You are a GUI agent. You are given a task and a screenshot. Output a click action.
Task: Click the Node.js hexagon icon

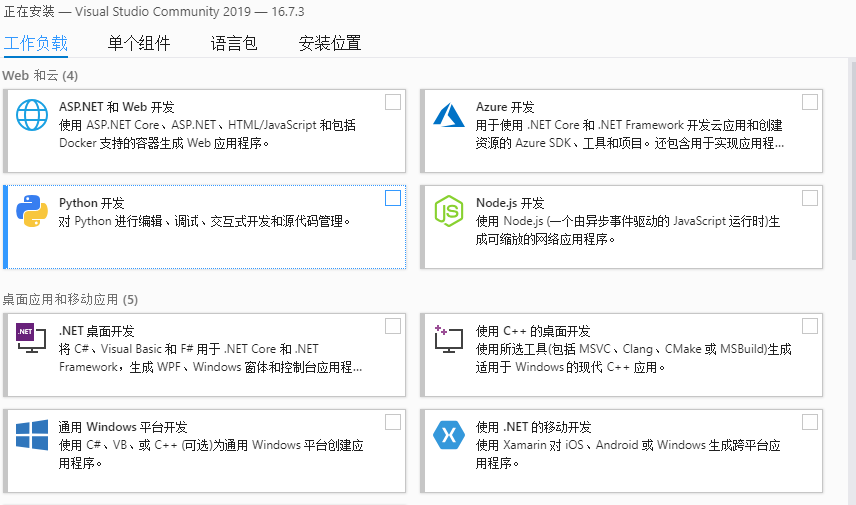(449, 211)
